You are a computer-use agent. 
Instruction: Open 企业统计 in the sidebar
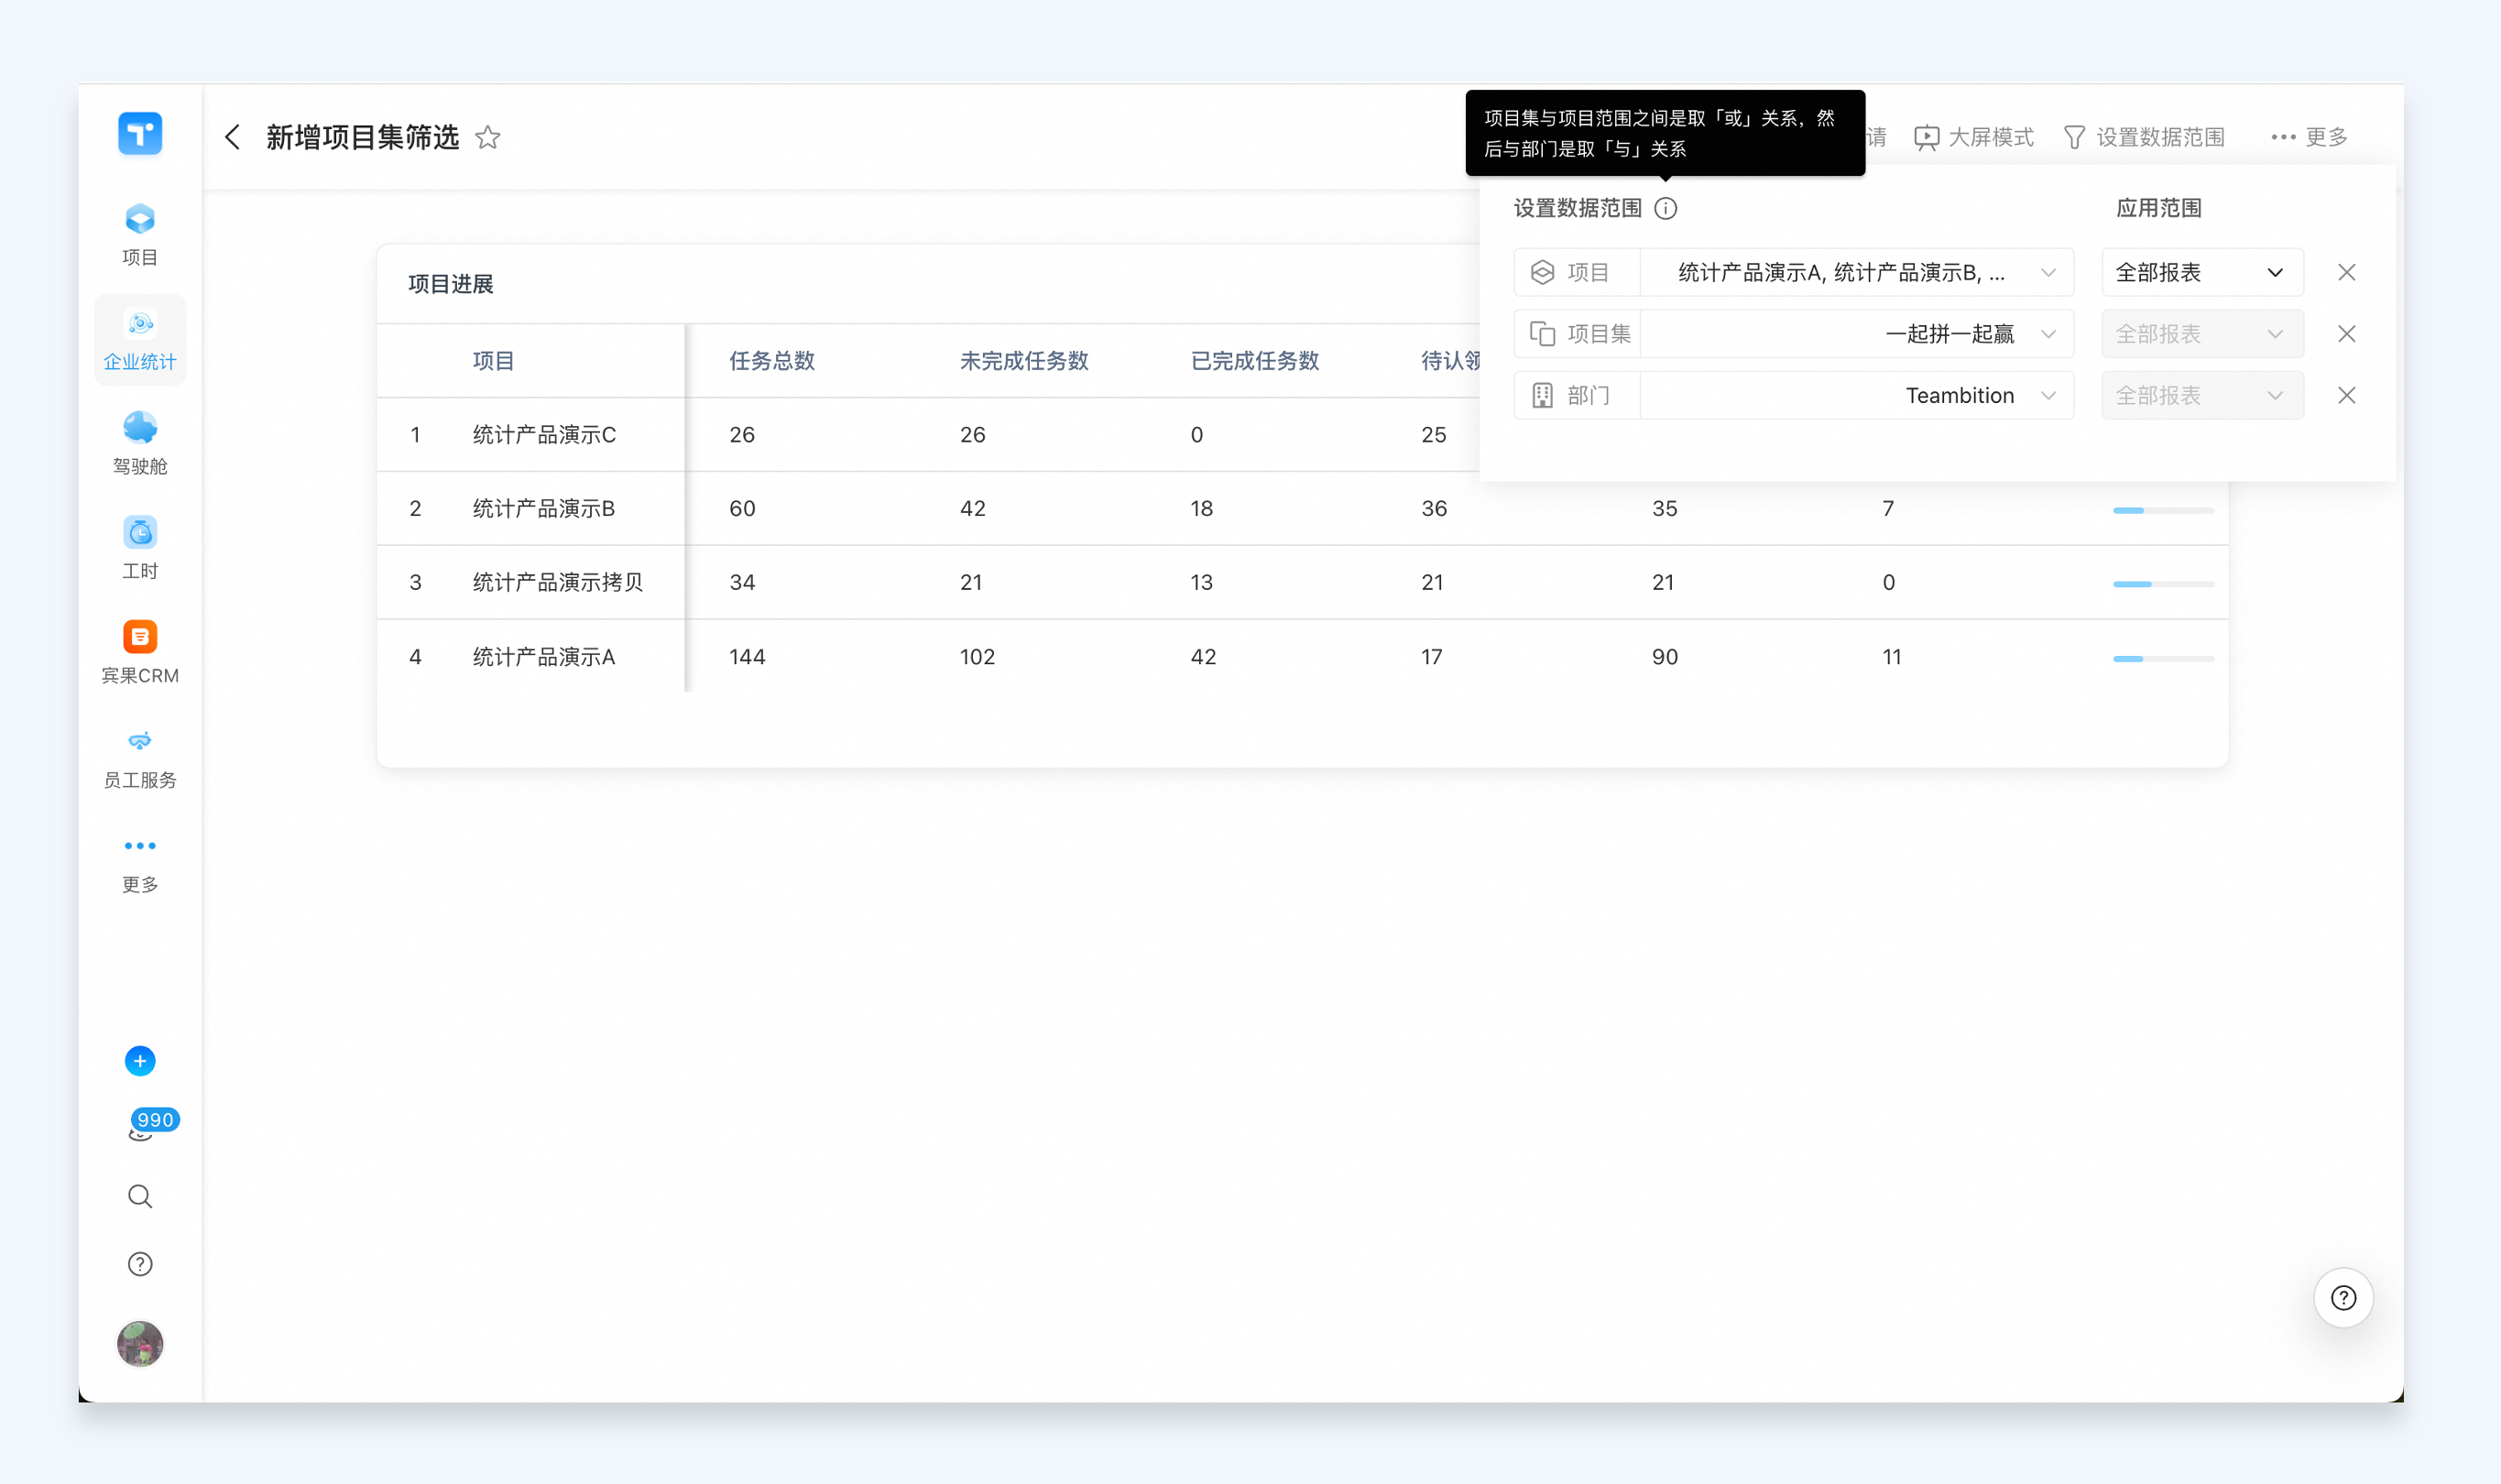tap(140, 340)
